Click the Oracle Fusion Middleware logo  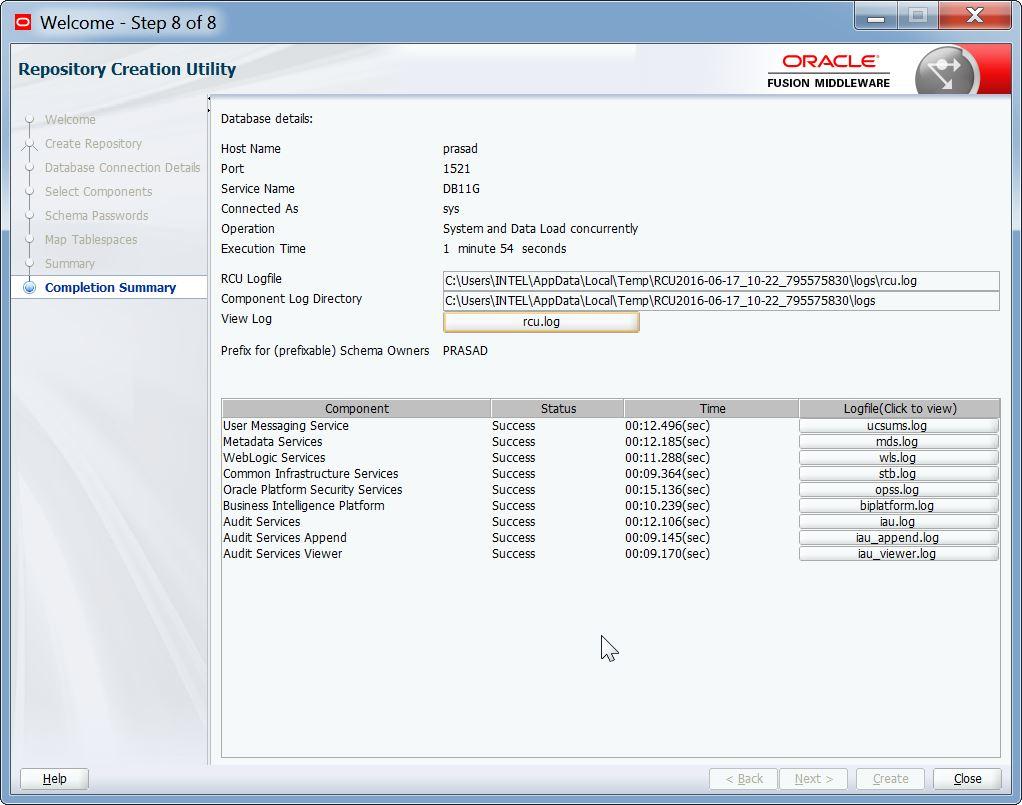pyautogui.click(x=828, y=70)
